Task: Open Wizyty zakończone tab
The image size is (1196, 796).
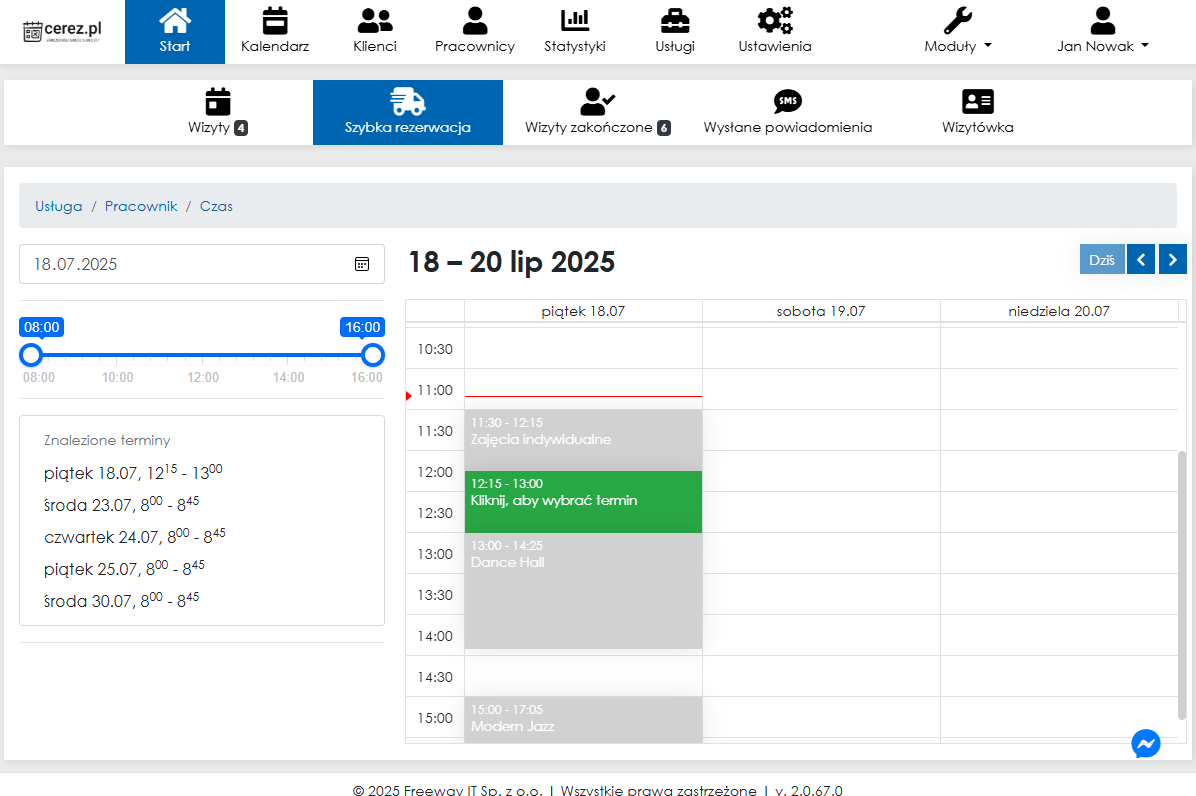Action: click(597, 111)
